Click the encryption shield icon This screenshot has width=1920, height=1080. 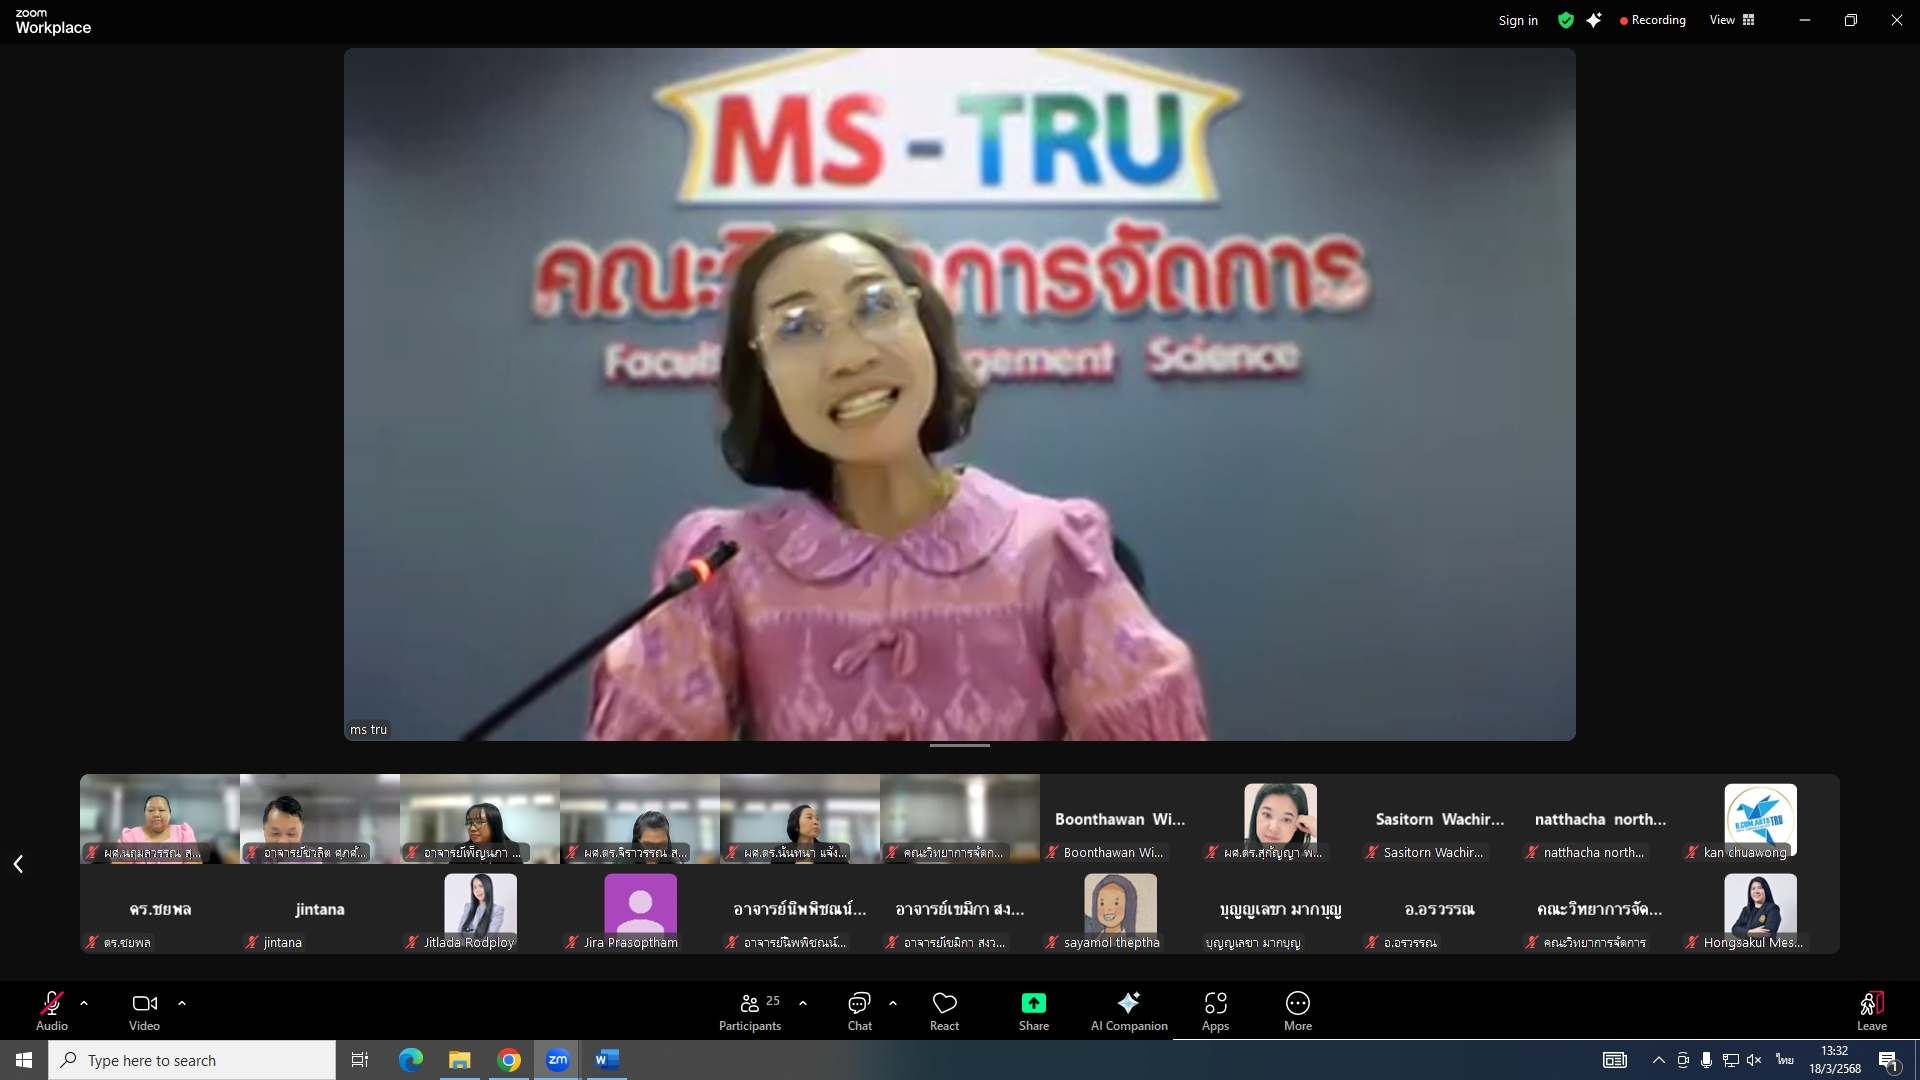coord(1566,20)
